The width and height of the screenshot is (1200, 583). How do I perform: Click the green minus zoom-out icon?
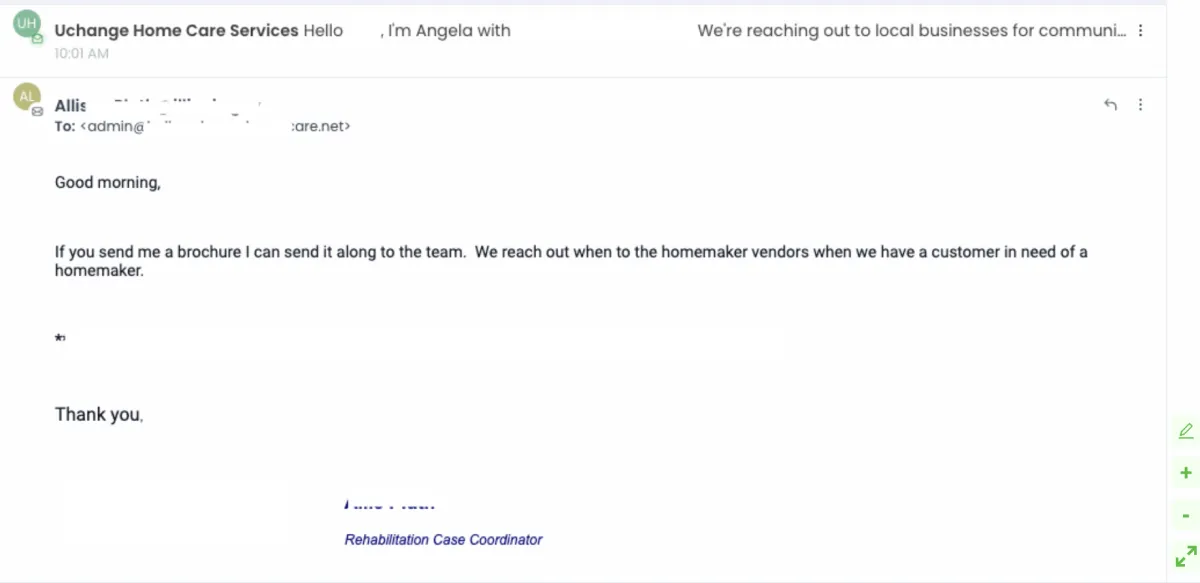(1186, 516)
